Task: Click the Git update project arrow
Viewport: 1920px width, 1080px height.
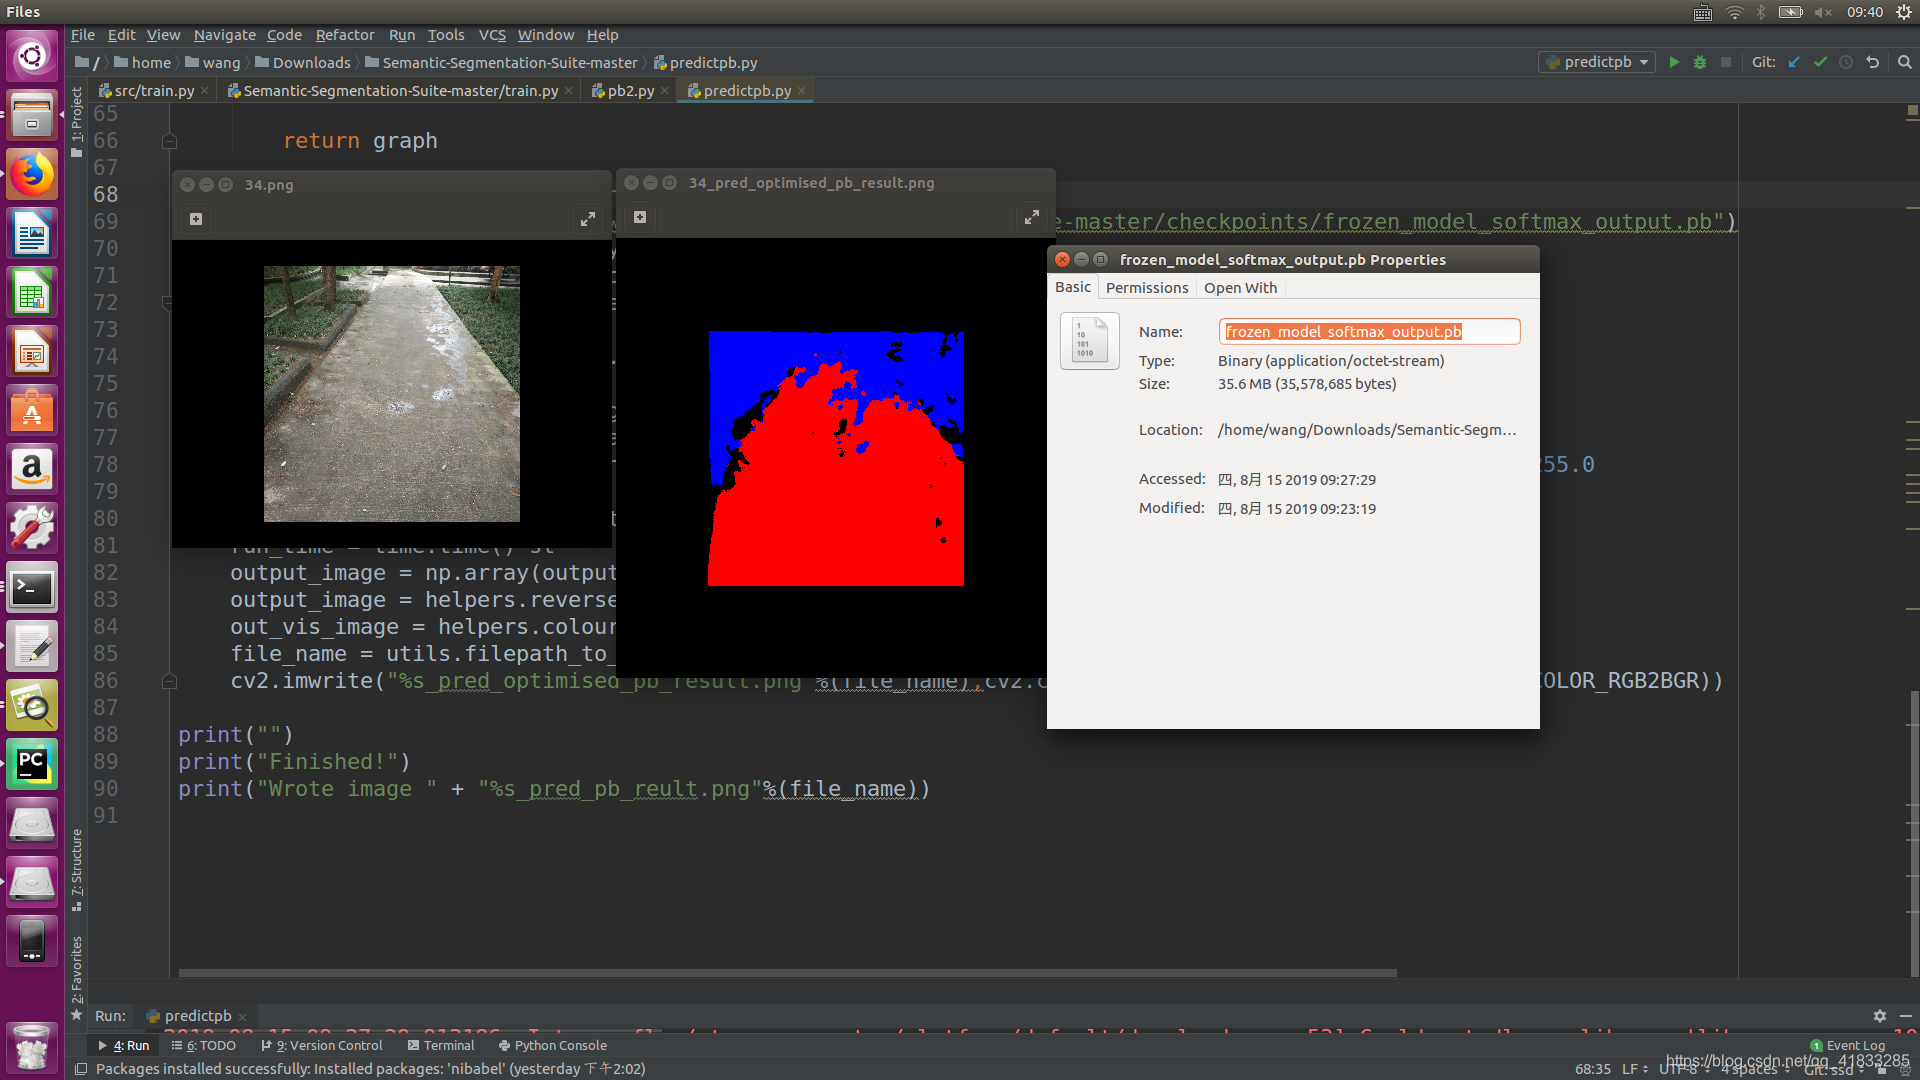Action: pos(1794,62)
